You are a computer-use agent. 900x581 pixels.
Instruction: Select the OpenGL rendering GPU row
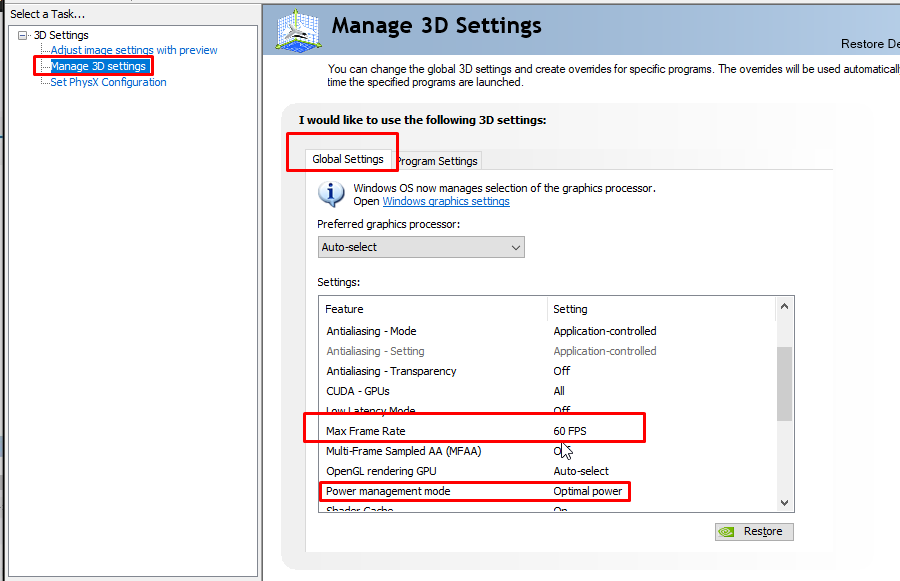pos(547,471)
